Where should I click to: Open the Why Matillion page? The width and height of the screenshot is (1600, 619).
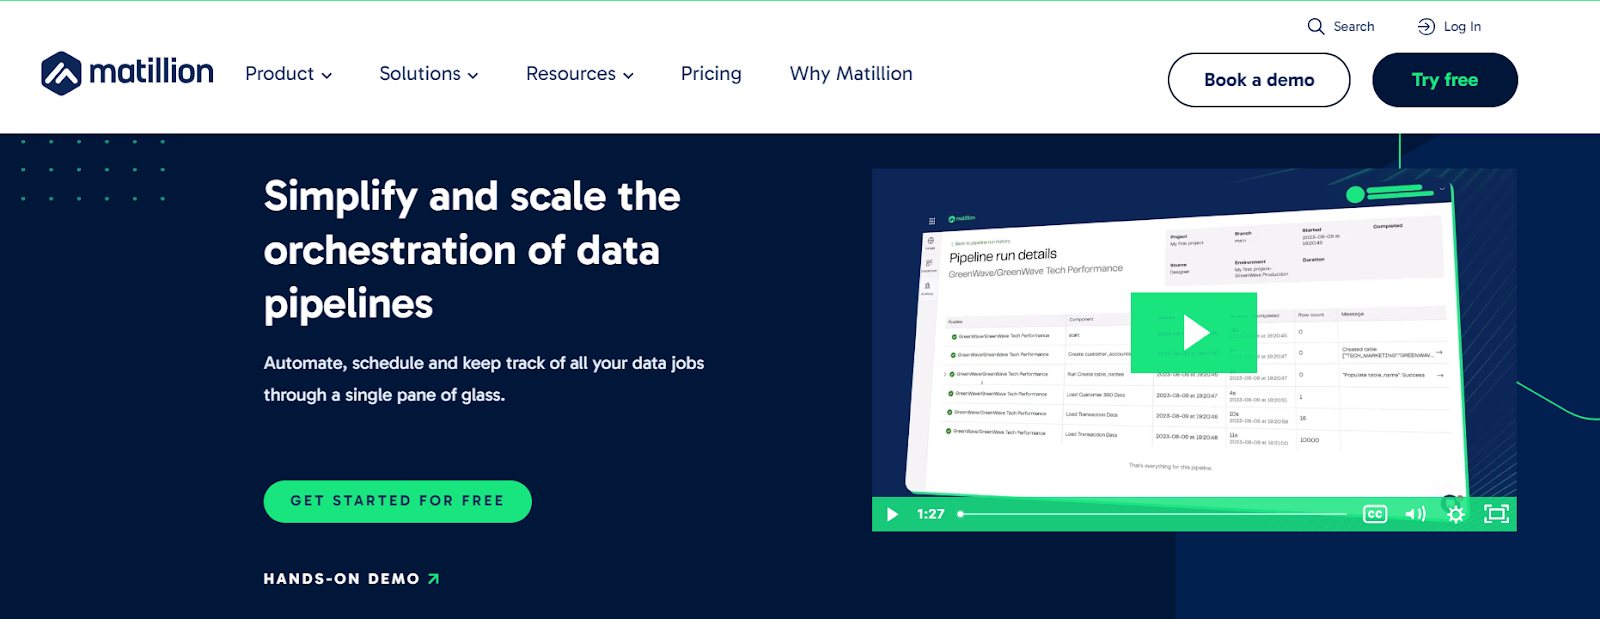[x=851, y=74]
